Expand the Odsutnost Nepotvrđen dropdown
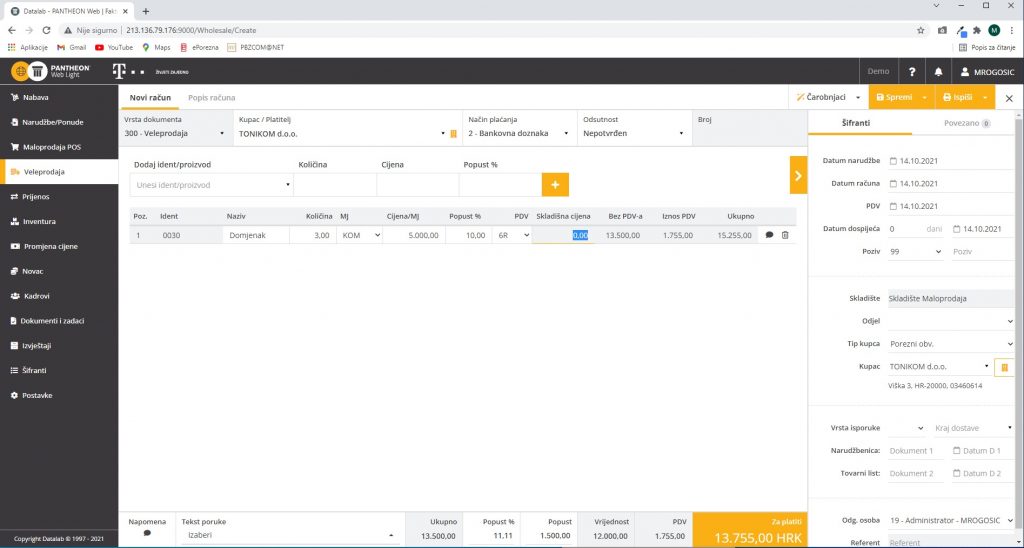The image size is (1024, 548). (x=634, y=133)
